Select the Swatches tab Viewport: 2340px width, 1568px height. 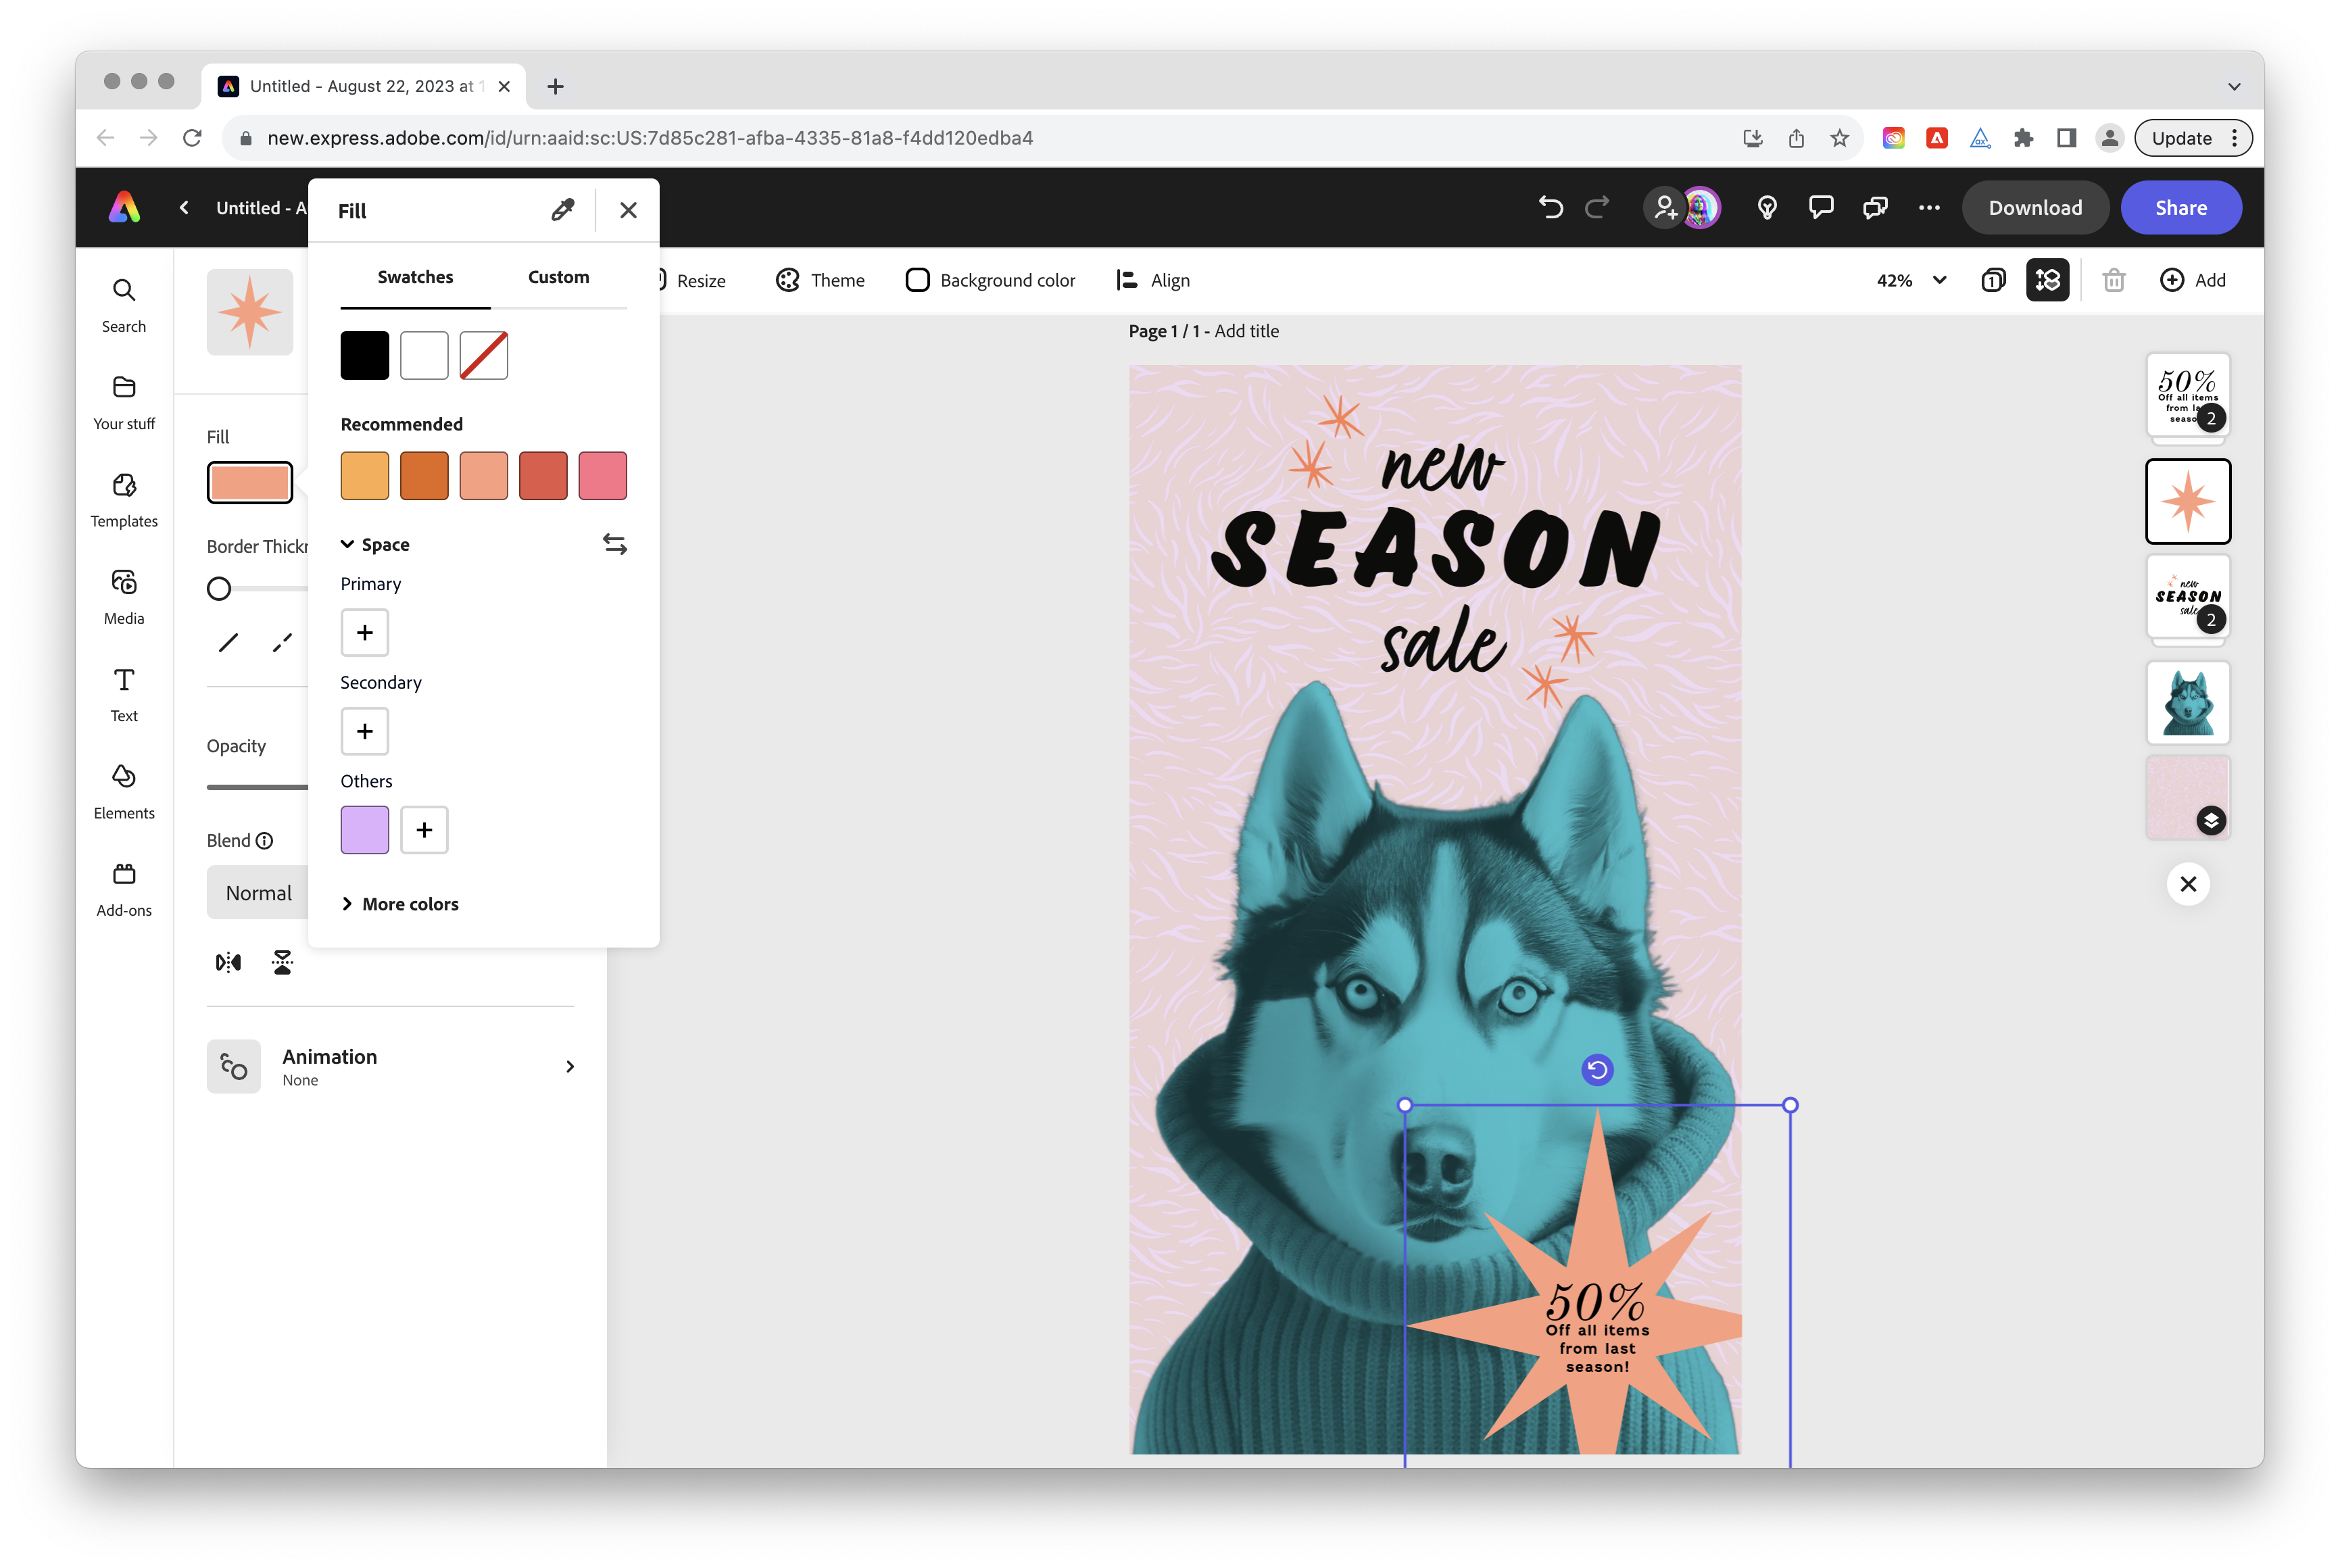[415, 277]
